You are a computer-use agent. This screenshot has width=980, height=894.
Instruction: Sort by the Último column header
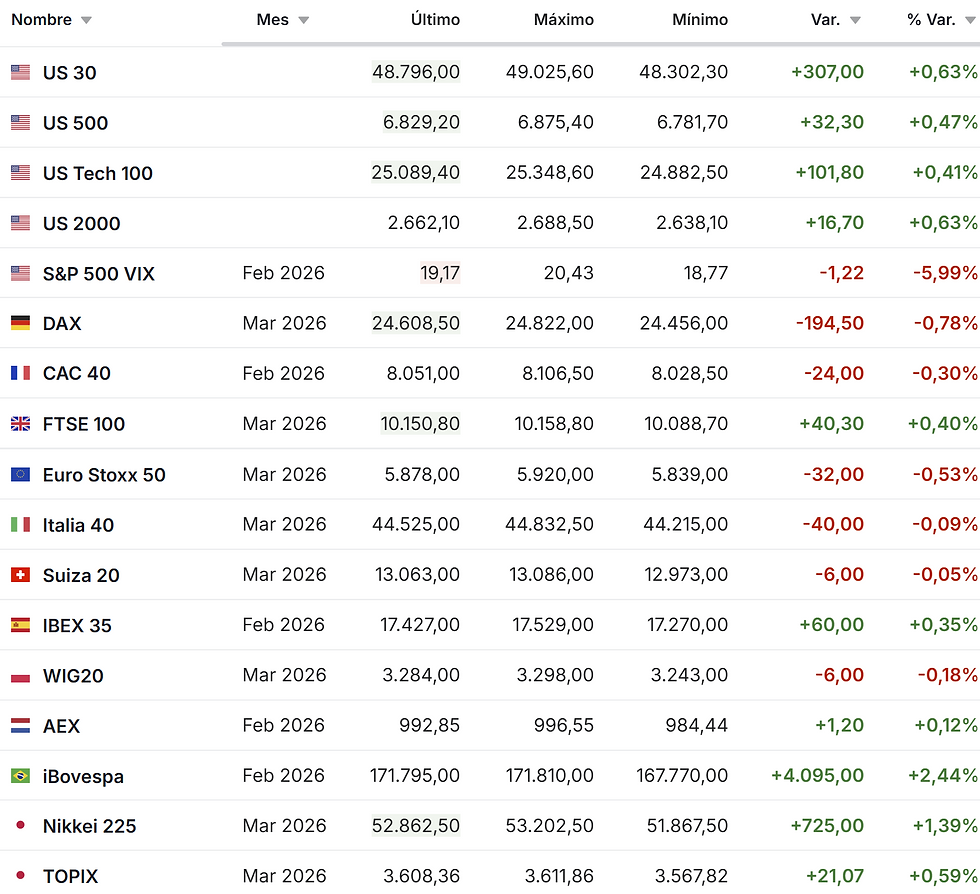435,20
